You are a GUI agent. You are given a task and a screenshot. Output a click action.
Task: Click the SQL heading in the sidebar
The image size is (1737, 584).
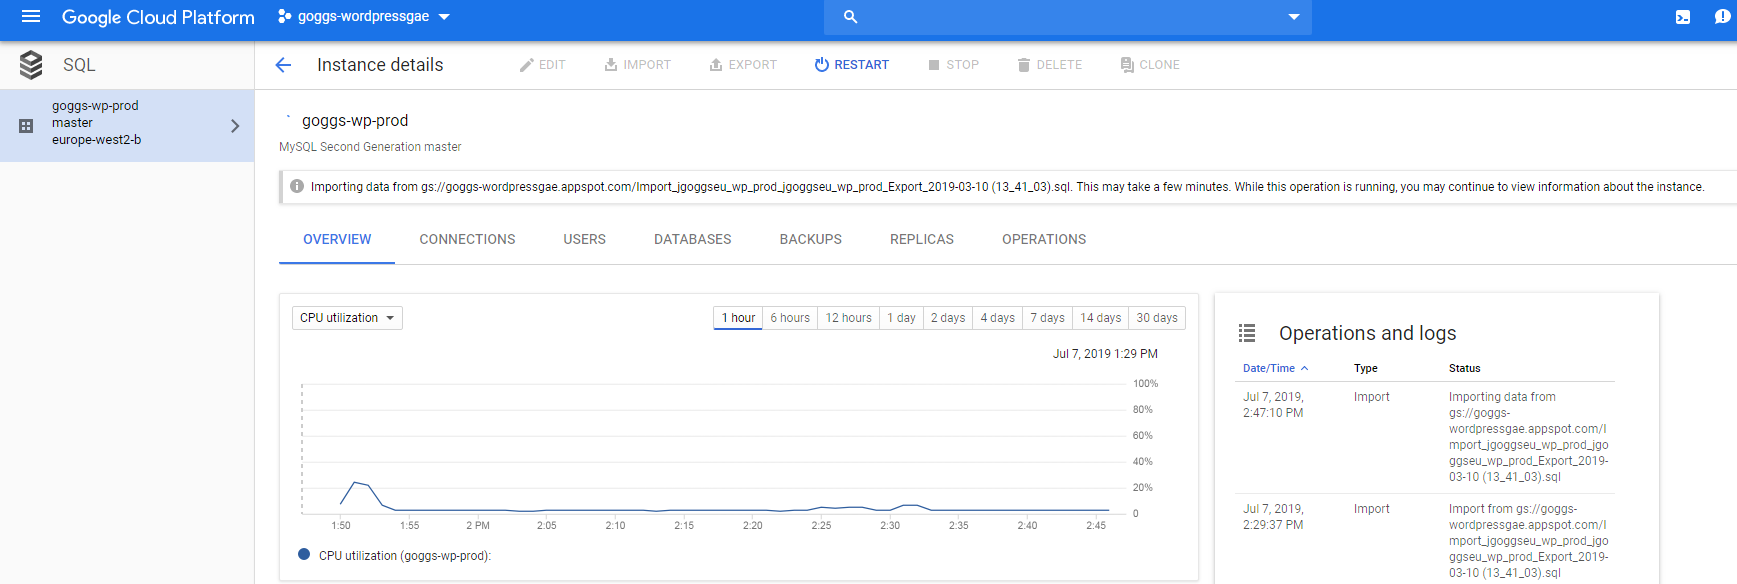(79, 65)
